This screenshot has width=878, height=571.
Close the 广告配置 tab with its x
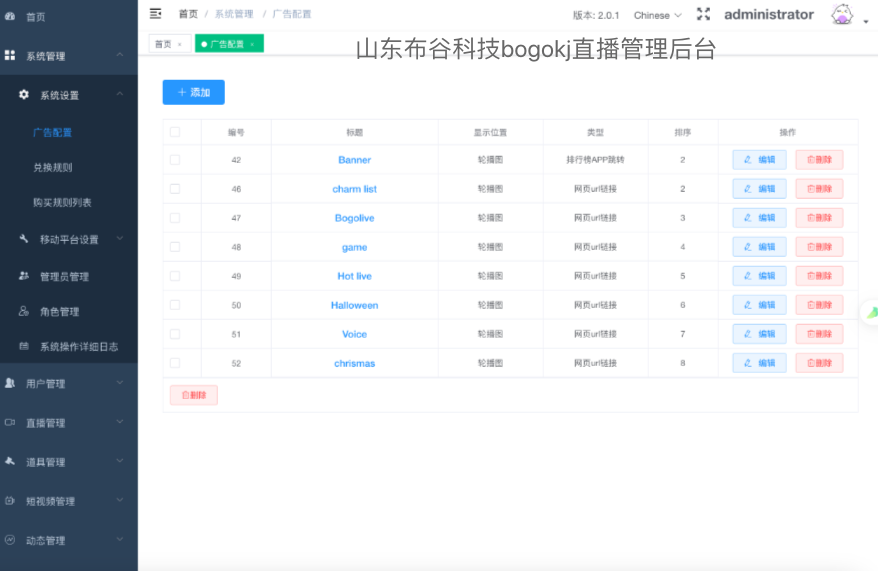point(252,44)
